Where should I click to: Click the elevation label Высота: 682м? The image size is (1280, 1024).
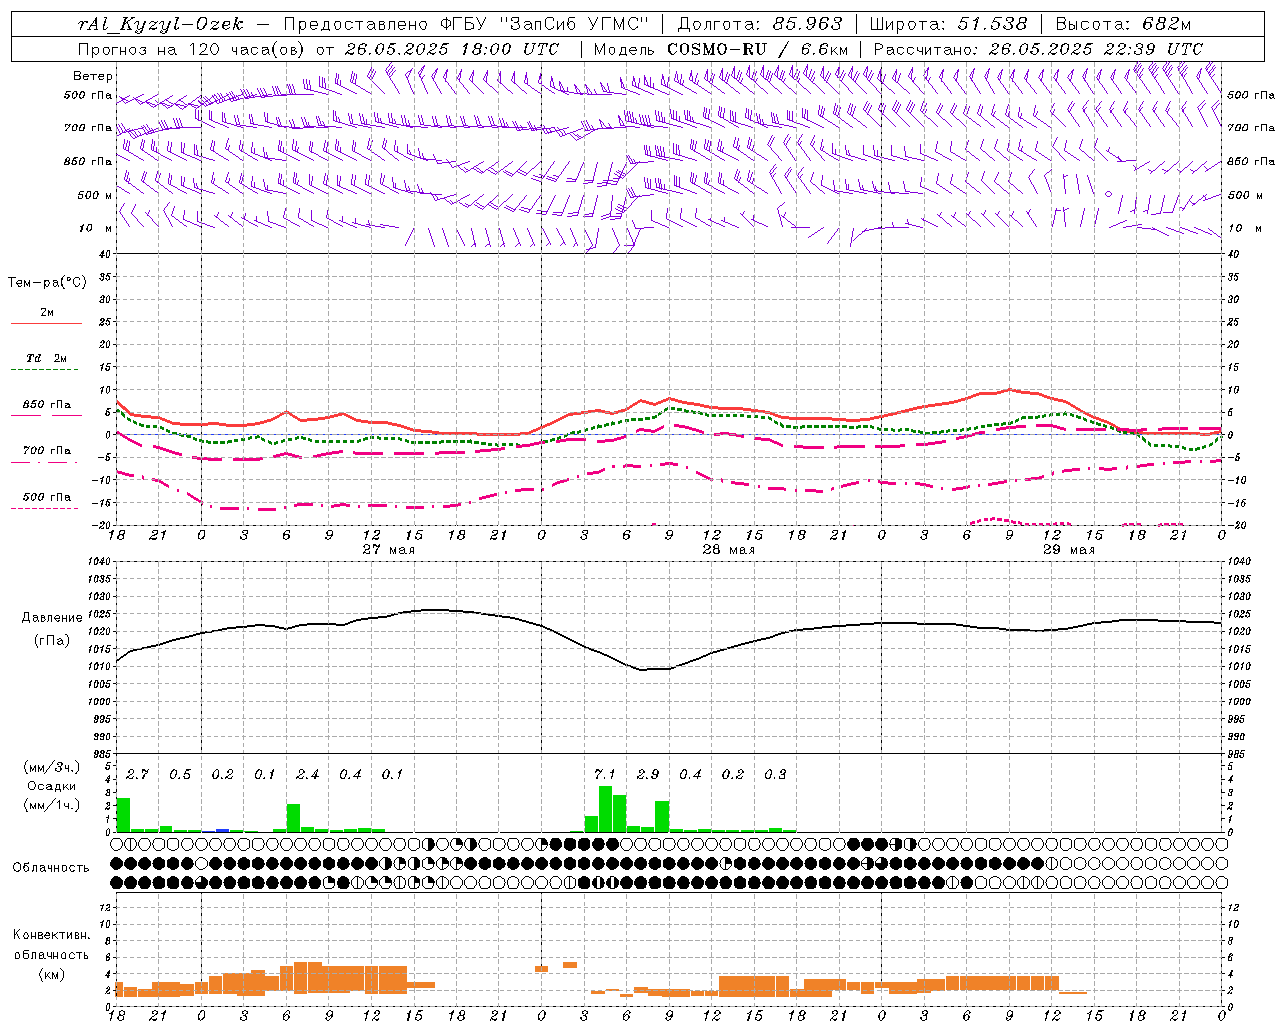(1123, 24)
